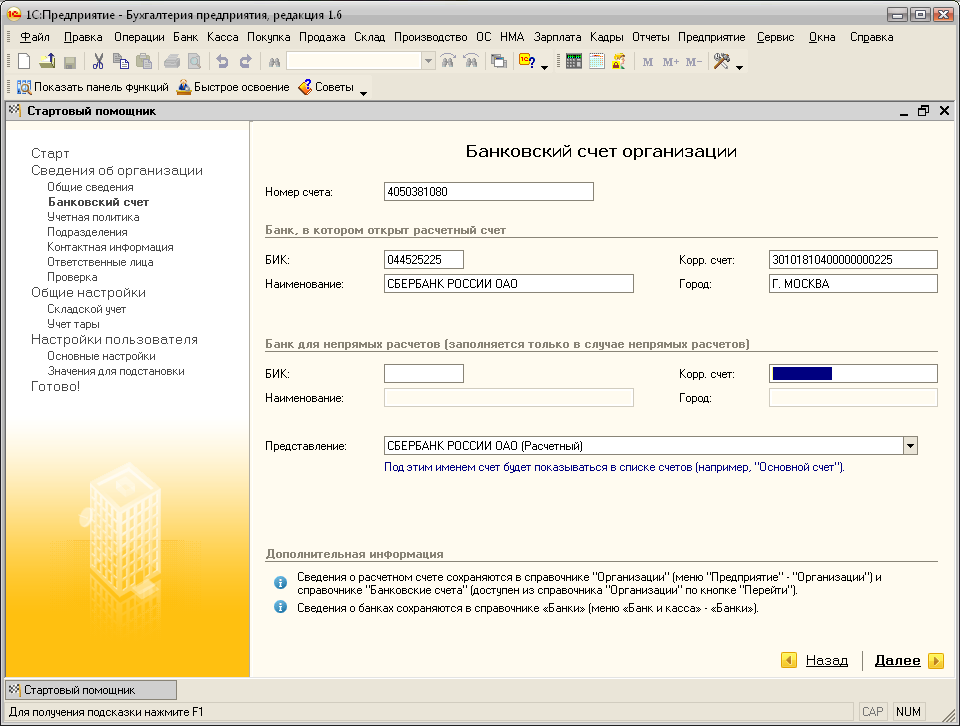The image size is (960, 726).
Task: Expand the toolbar search combo dropdown
Action: tap(429, 61)
